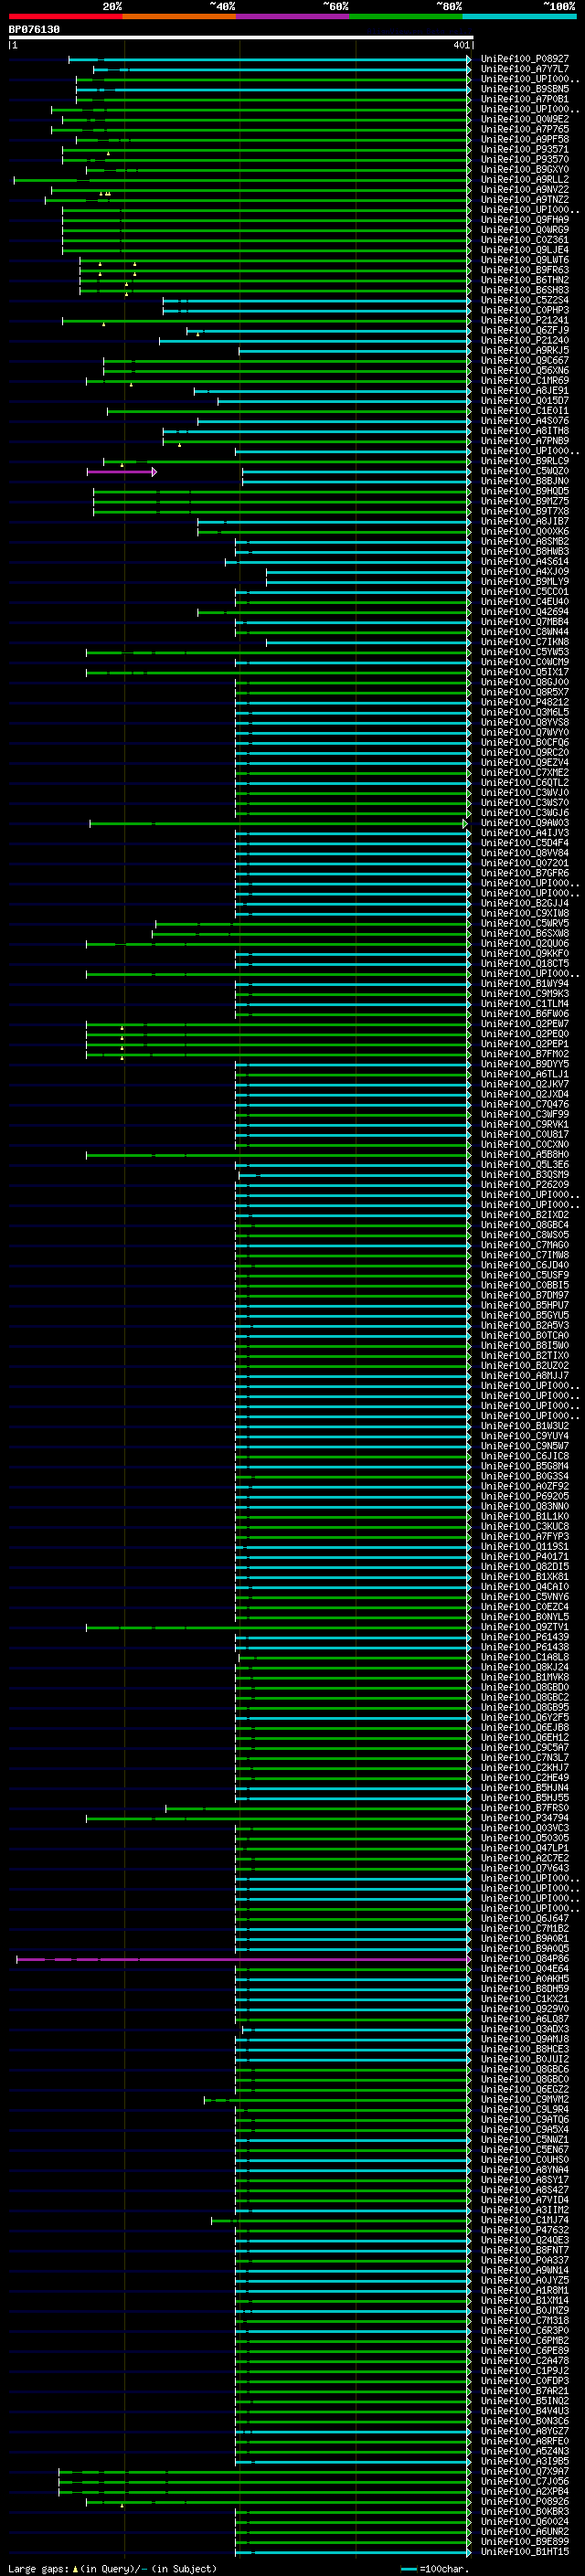Open hit UniRef100_C1MJ74

coord(524,2220)
